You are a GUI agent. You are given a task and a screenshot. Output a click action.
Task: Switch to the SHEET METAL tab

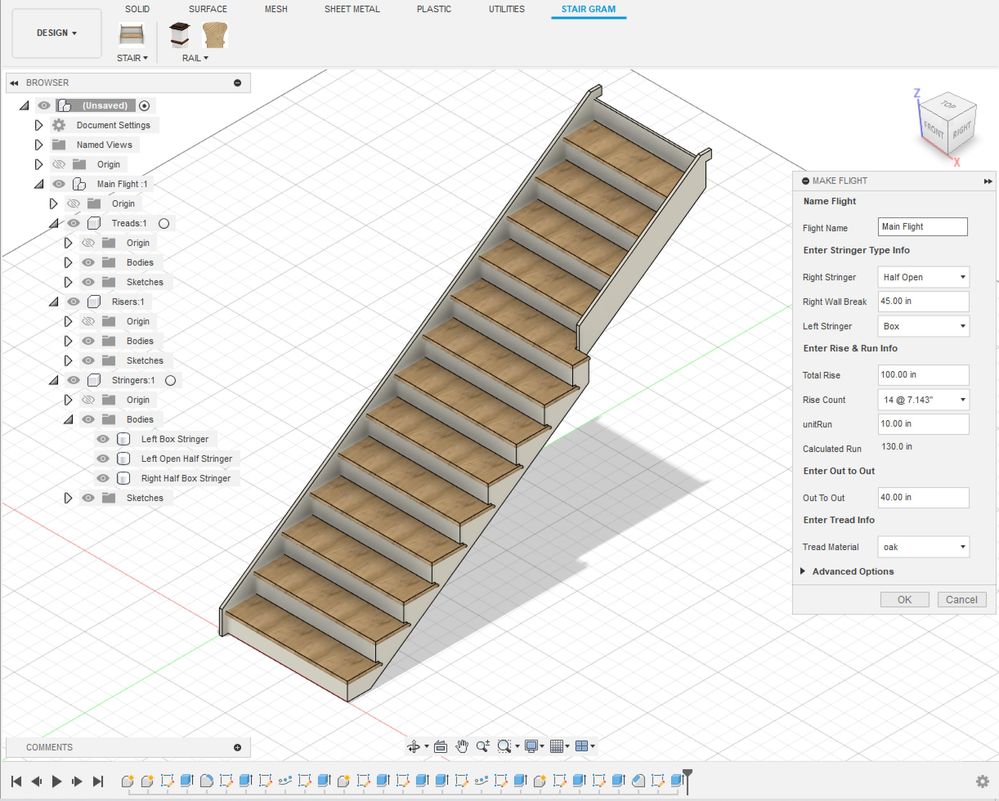point(352,9)
